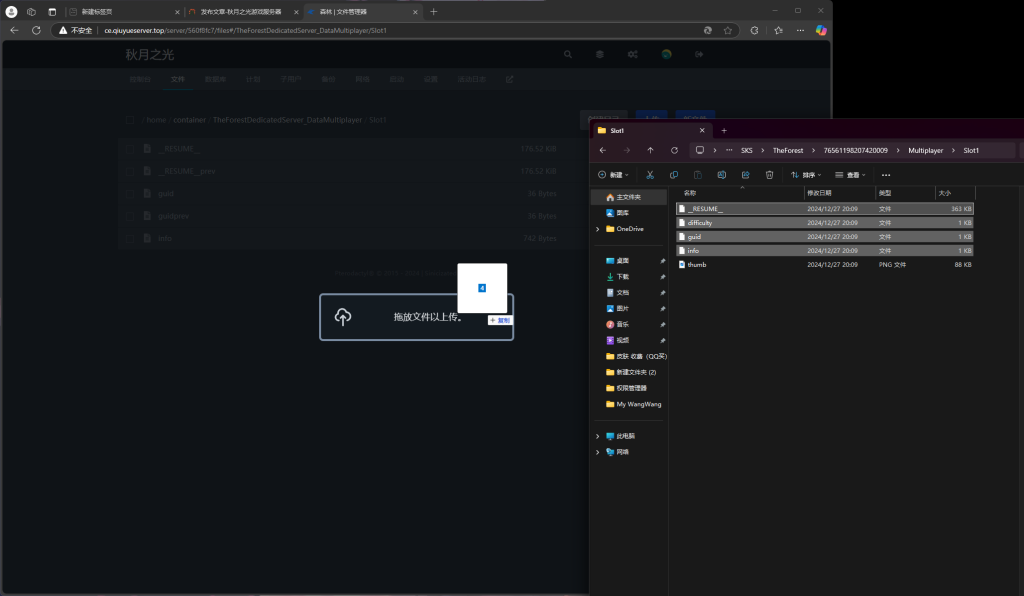Click the Share icon in Explorer toolbar
The width and height of the screenshot is (1024, 596).
pyautogui.click(x=745, y=175)
